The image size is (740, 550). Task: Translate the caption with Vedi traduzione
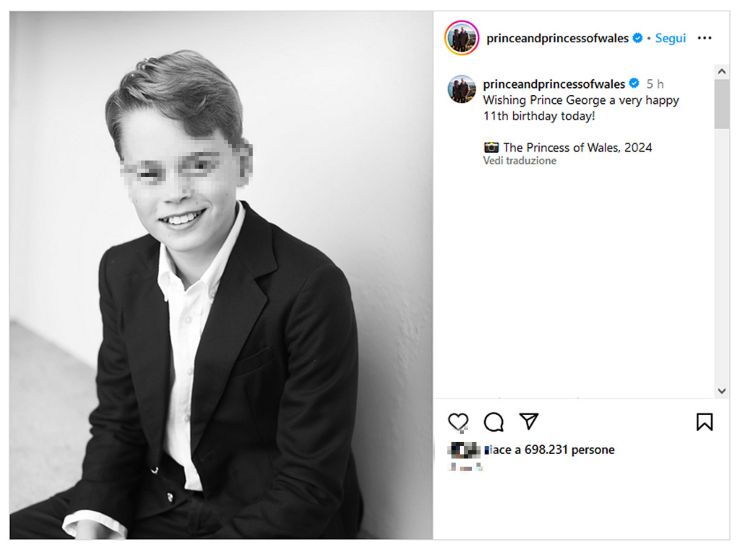pos(519,161)
